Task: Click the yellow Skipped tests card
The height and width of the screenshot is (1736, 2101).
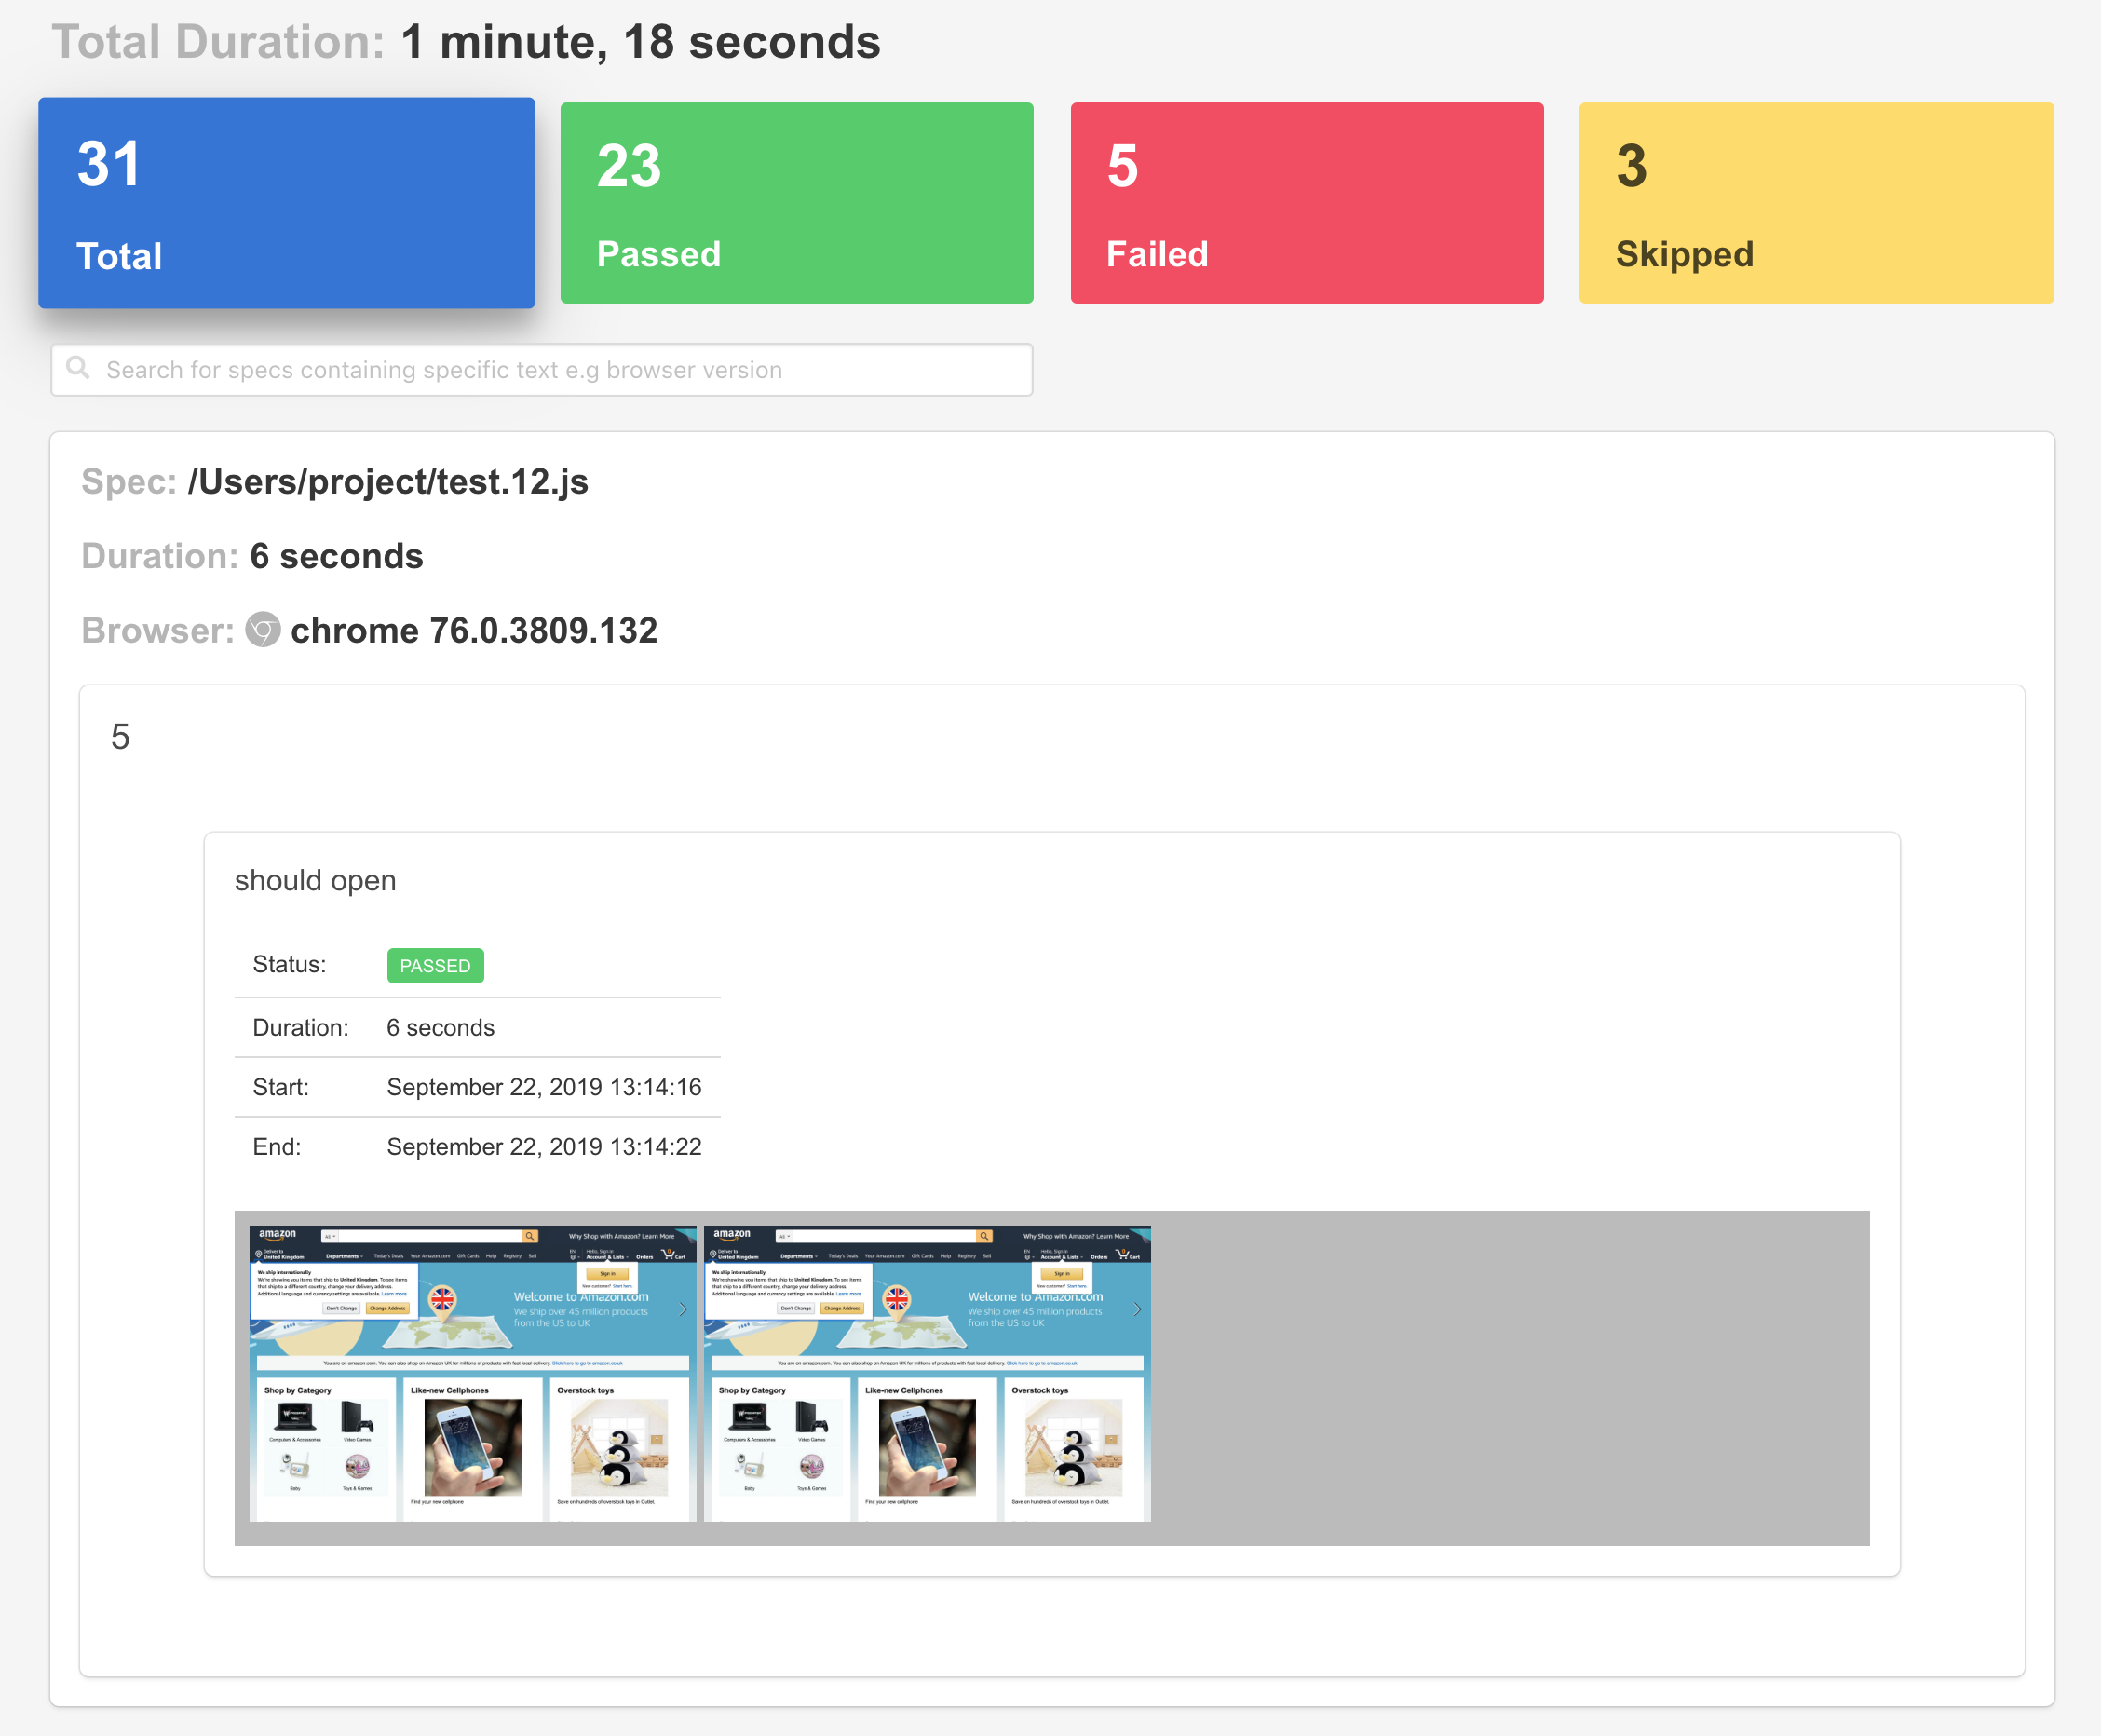Action: pos(1815,203)
